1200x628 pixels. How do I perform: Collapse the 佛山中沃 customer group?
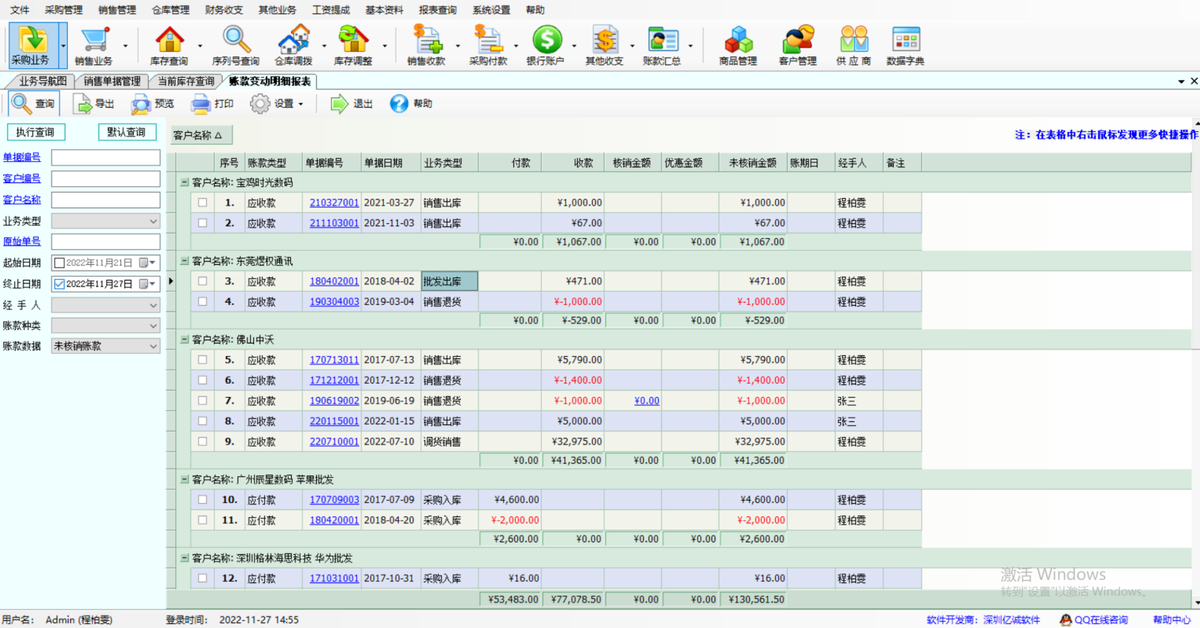point(184,340)
